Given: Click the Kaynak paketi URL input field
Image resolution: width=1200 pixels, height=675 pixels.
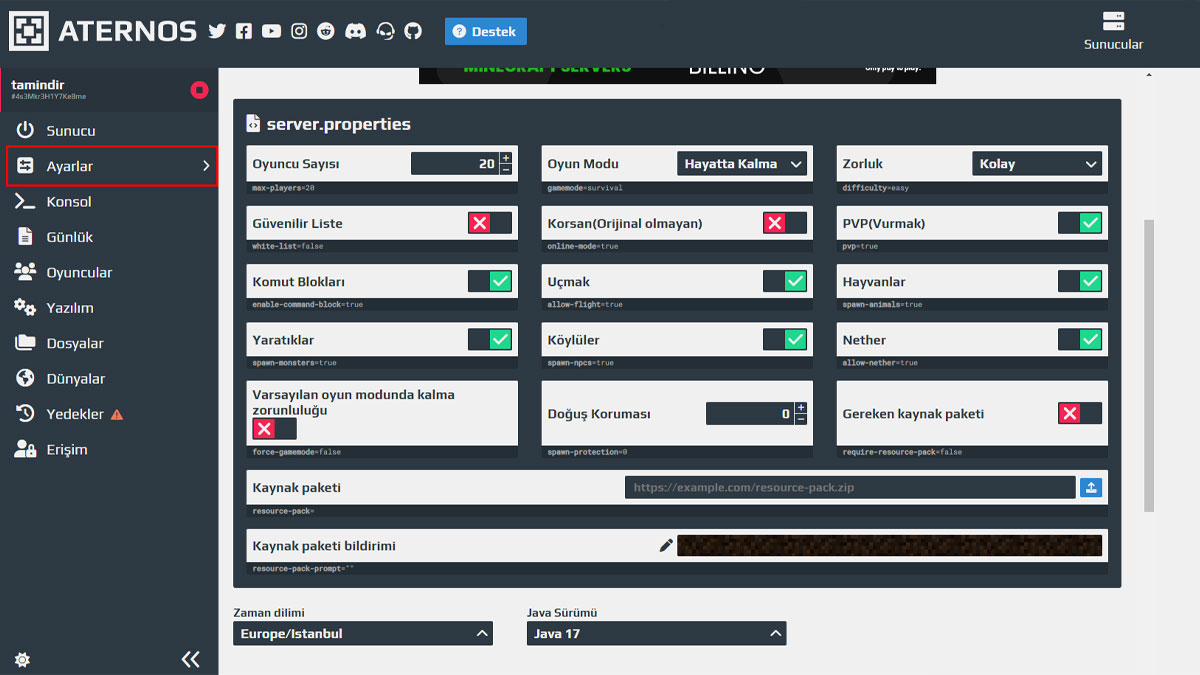Looking at the screenshot, I should coord(849,487).
